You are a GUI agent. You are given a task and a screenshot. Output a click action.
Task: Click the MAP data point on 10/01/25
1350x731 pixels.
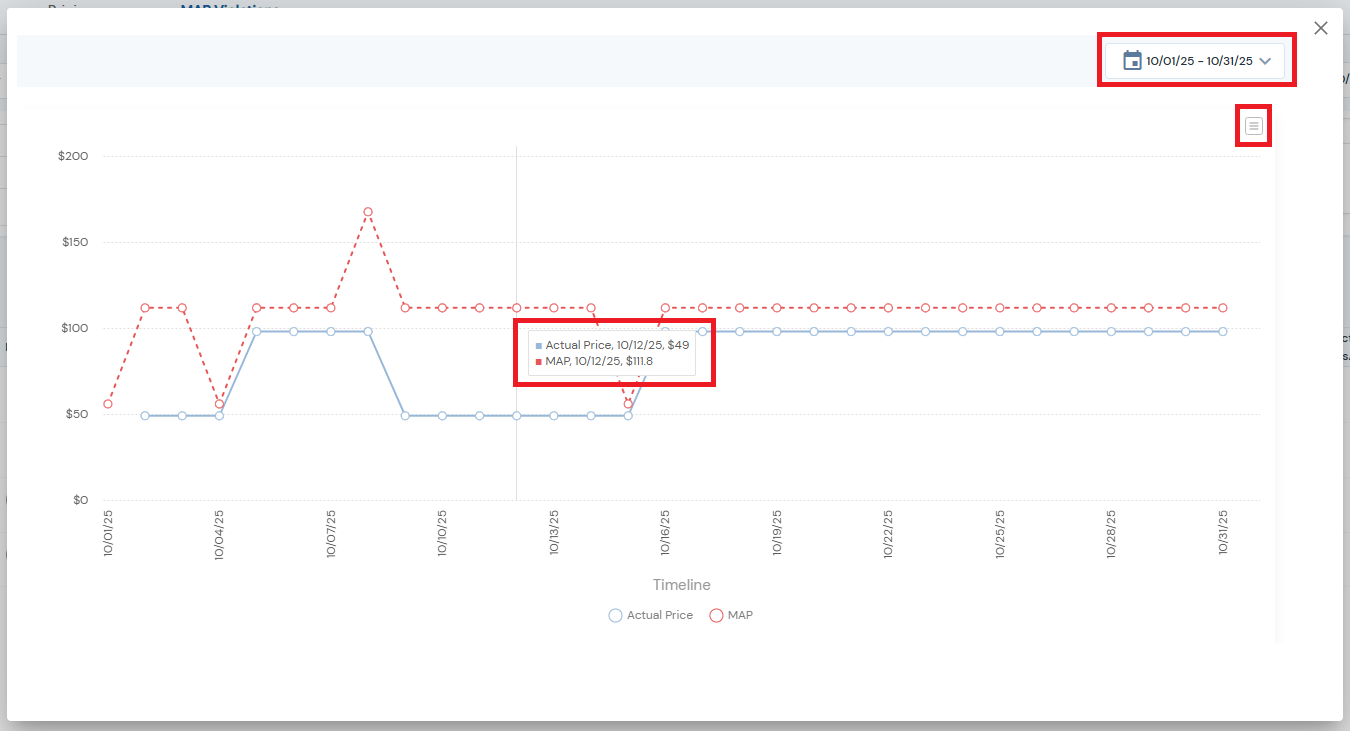108,404
